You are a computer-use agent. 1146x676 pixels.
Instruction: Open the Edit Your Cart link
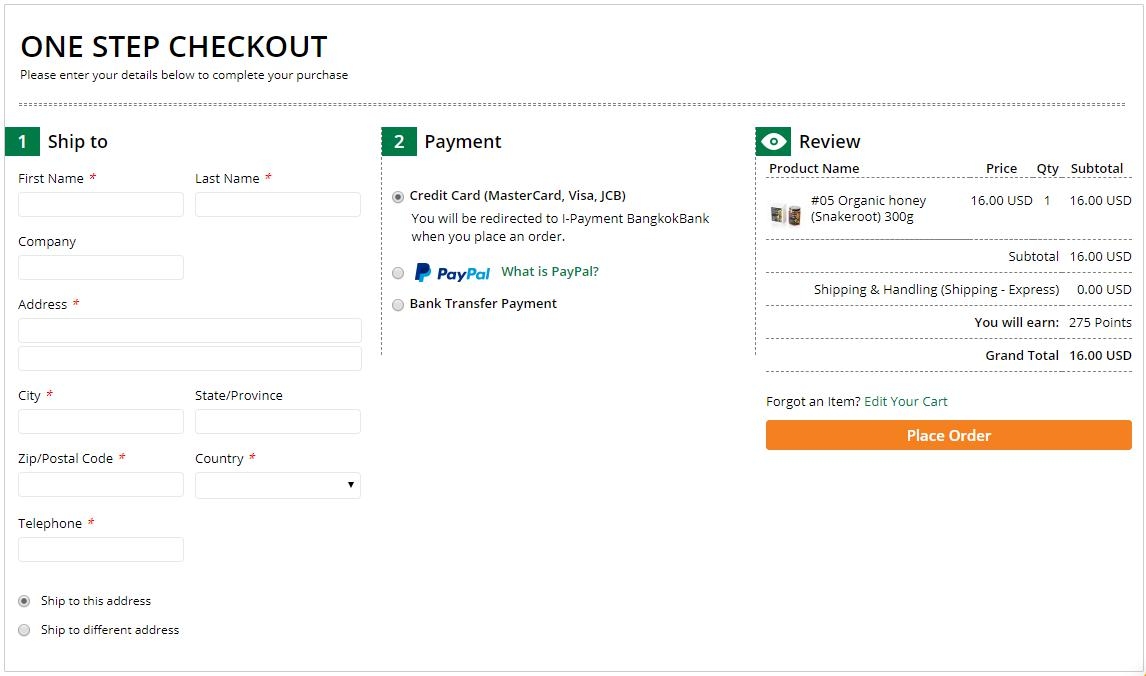[906, 401]
